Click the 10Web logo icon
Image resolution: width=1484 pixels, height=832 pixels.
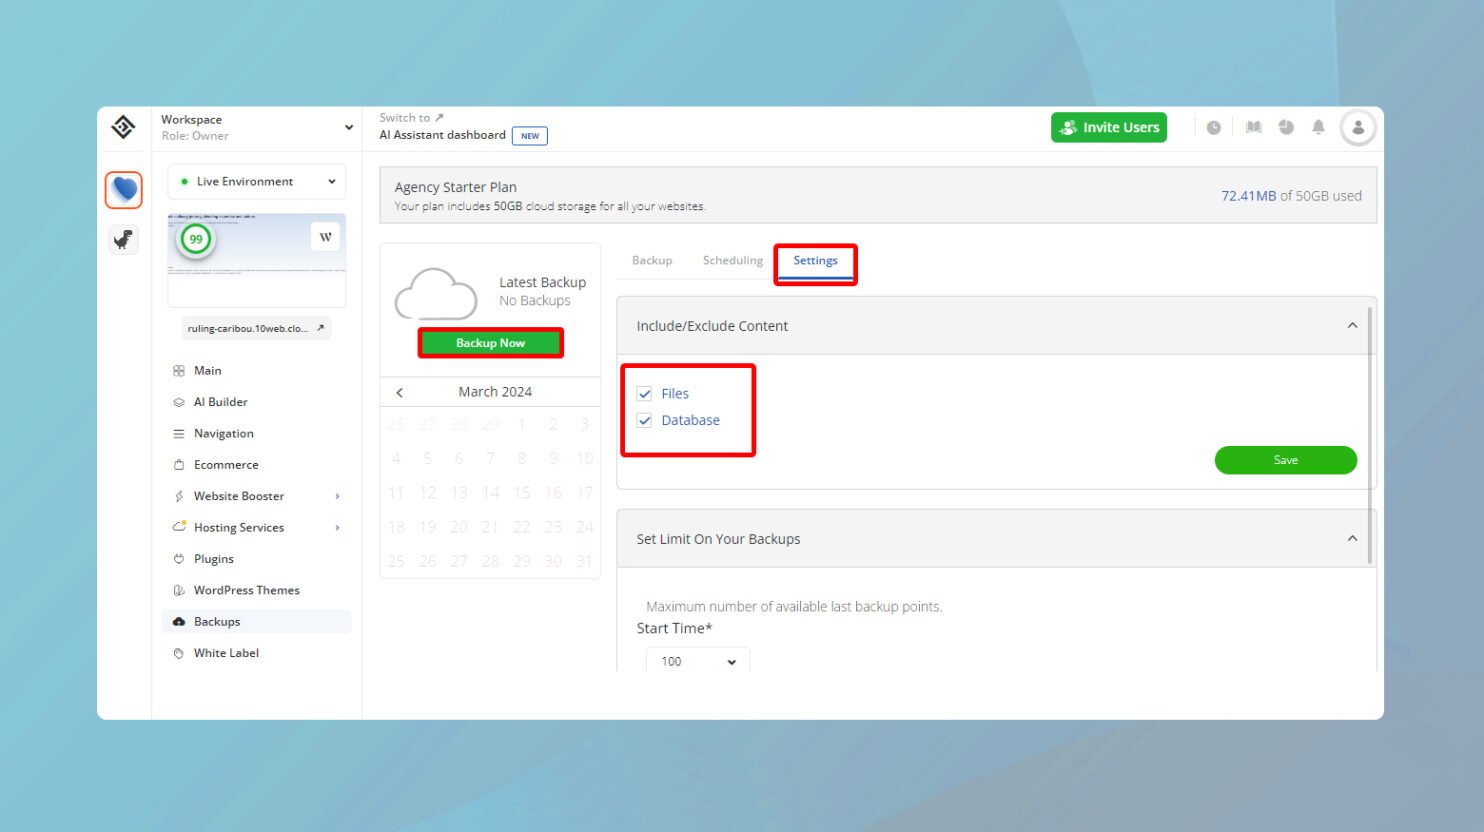[x=123, y=127]
